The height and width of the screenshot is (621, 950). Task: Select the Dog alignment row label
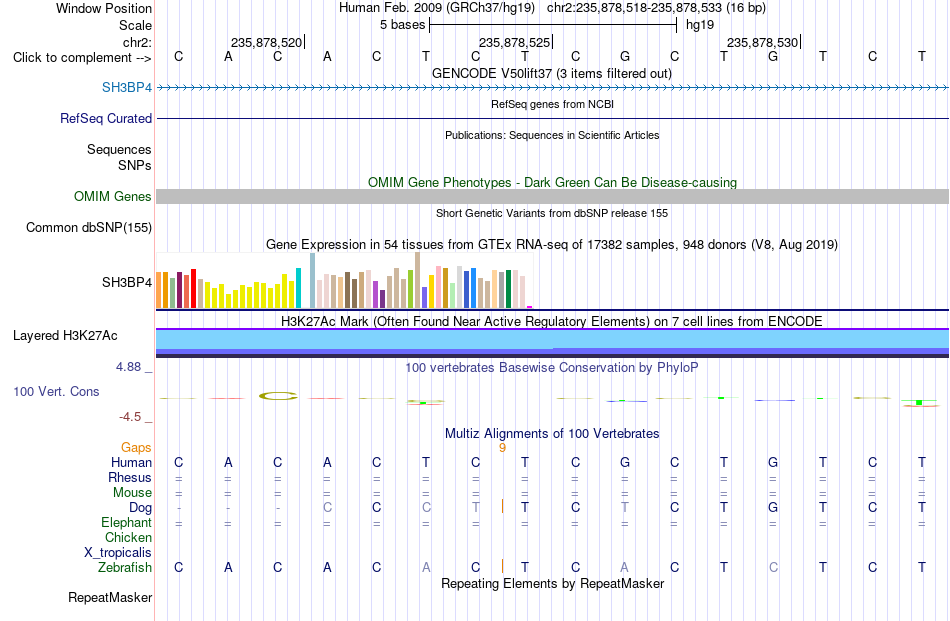click(x=140, y=508)
